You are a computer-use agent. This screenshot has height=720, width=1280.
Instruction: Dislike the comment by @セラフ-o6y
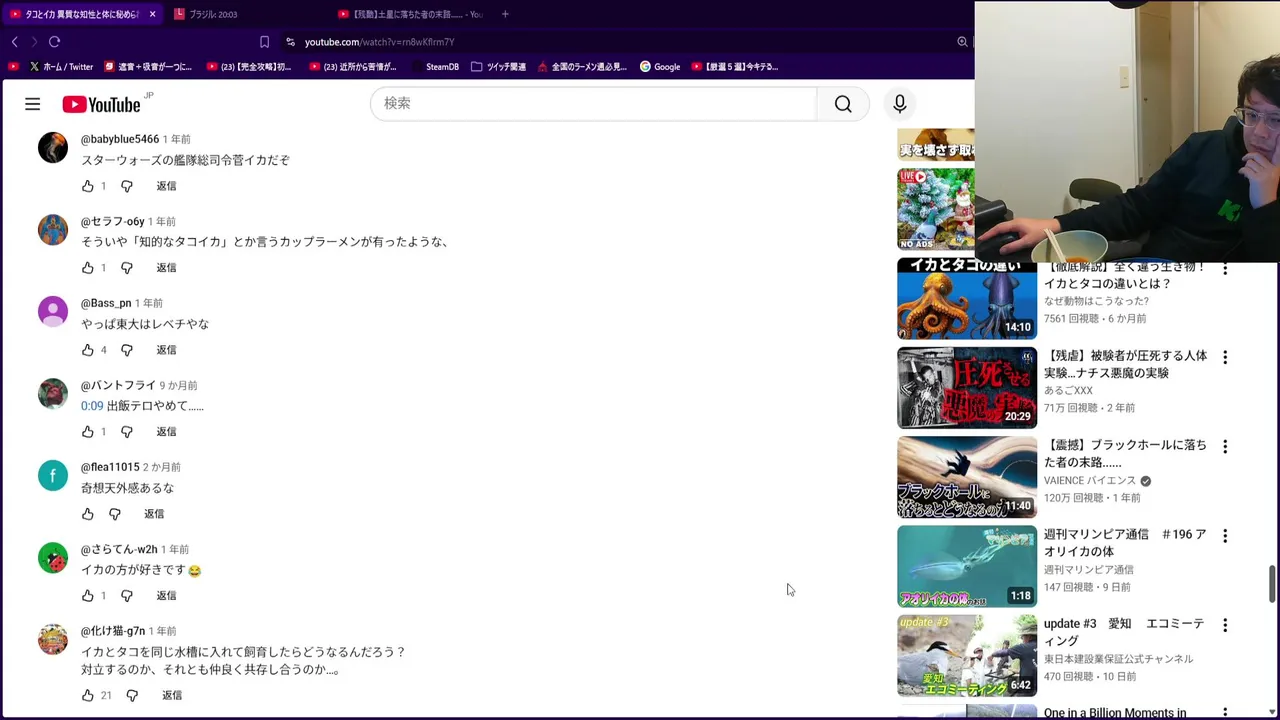(127, 268)
